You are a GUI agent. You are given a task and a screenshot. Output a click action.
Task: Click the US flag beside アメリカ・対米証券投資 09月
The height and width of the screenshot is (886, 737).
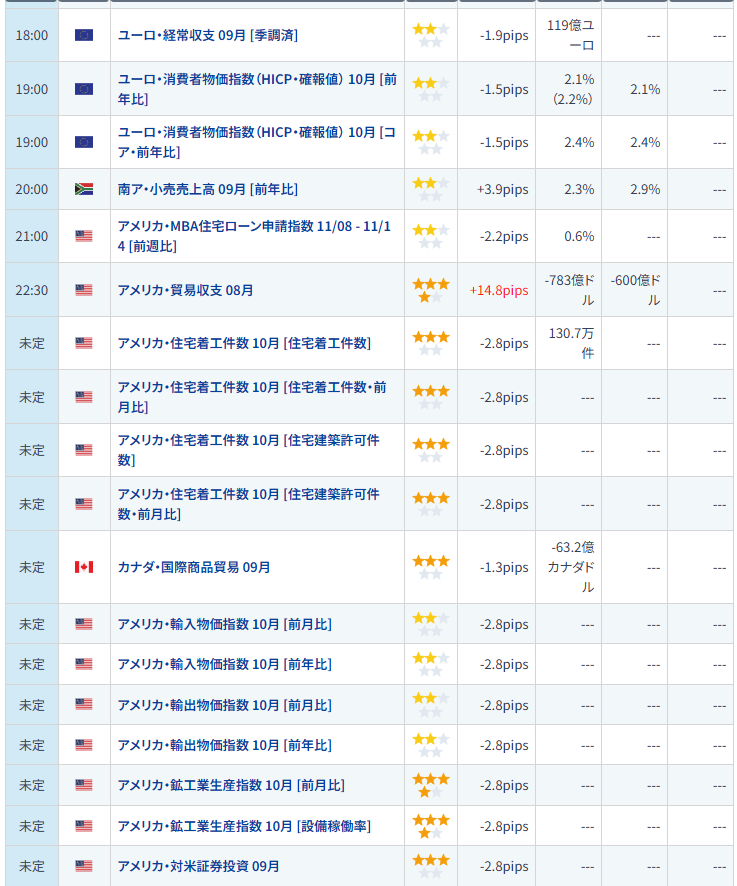[x=84, y=866]
